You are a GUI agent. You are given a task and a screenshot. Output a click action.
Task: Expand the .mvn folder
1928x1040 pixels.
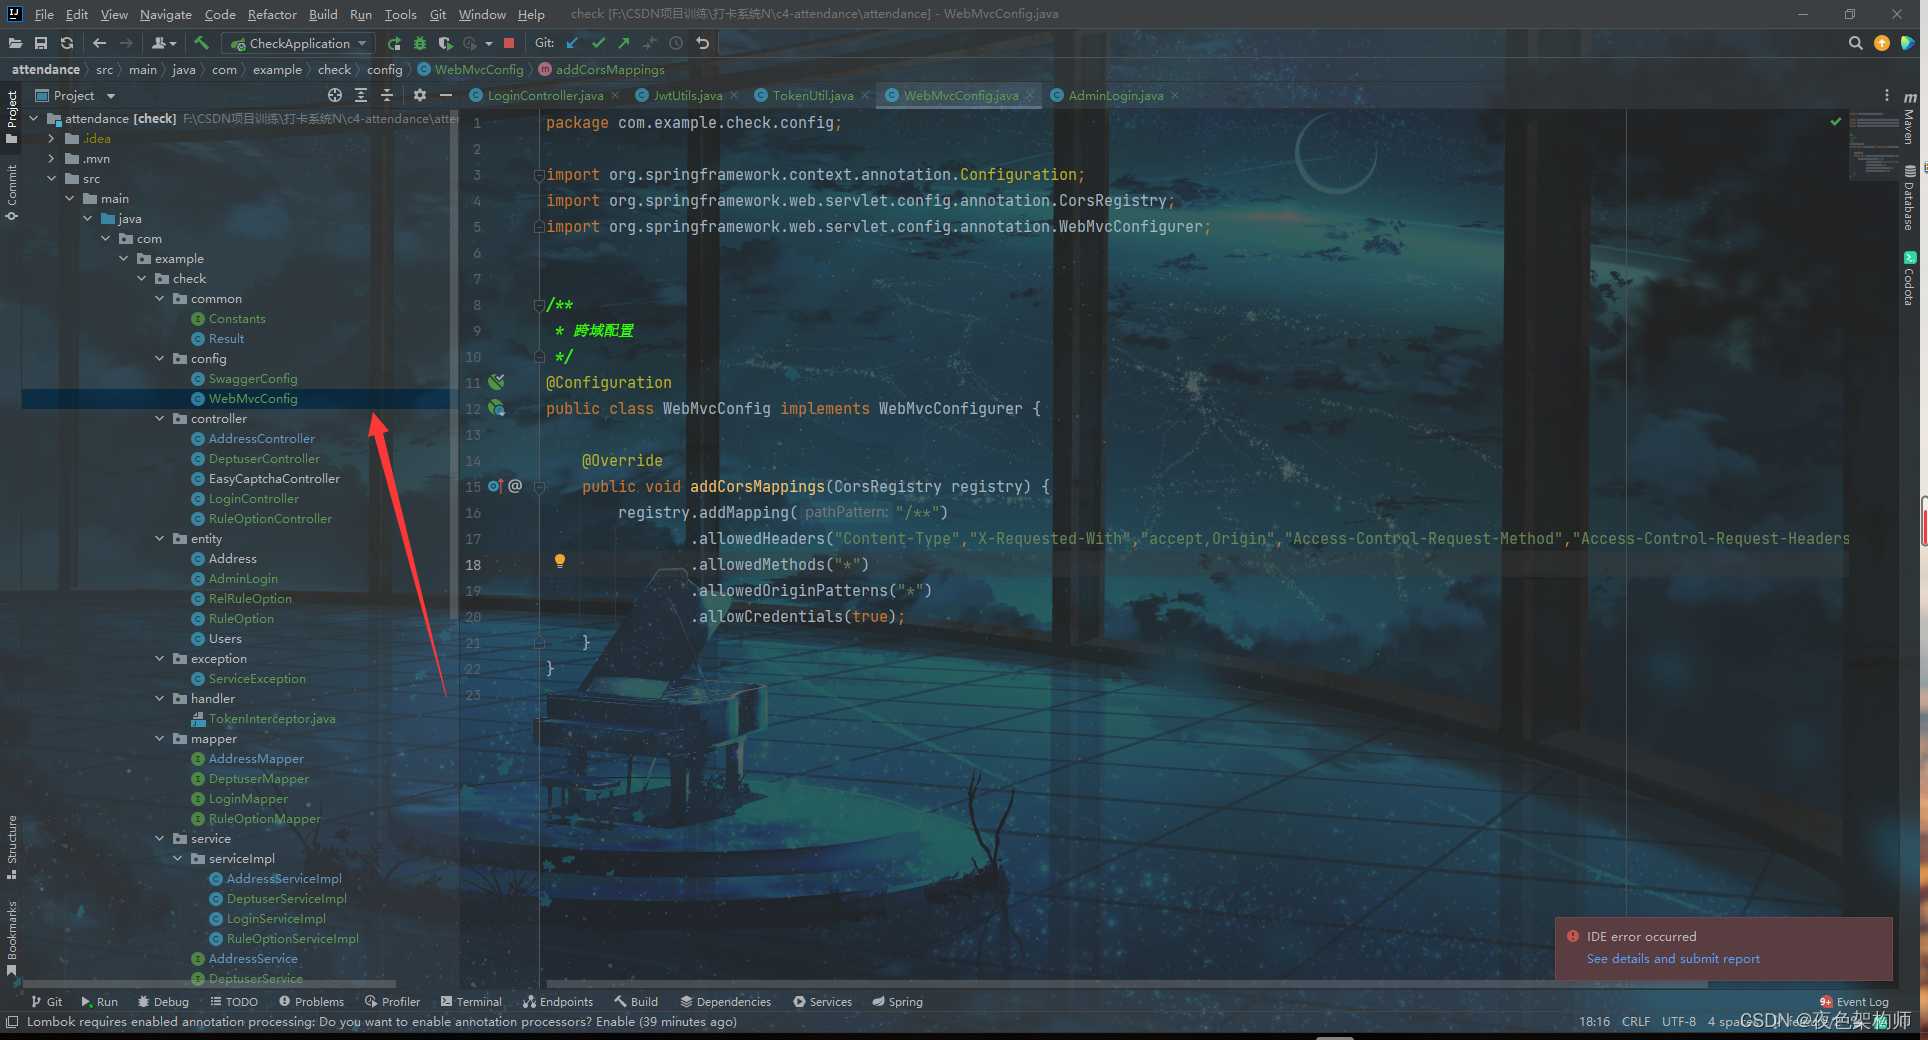[52, 159]
